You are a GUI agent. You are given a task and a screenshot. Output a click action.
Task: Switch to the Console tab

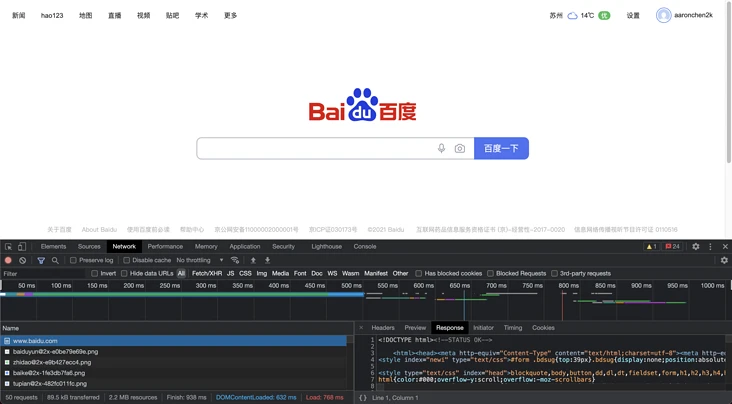365,247
